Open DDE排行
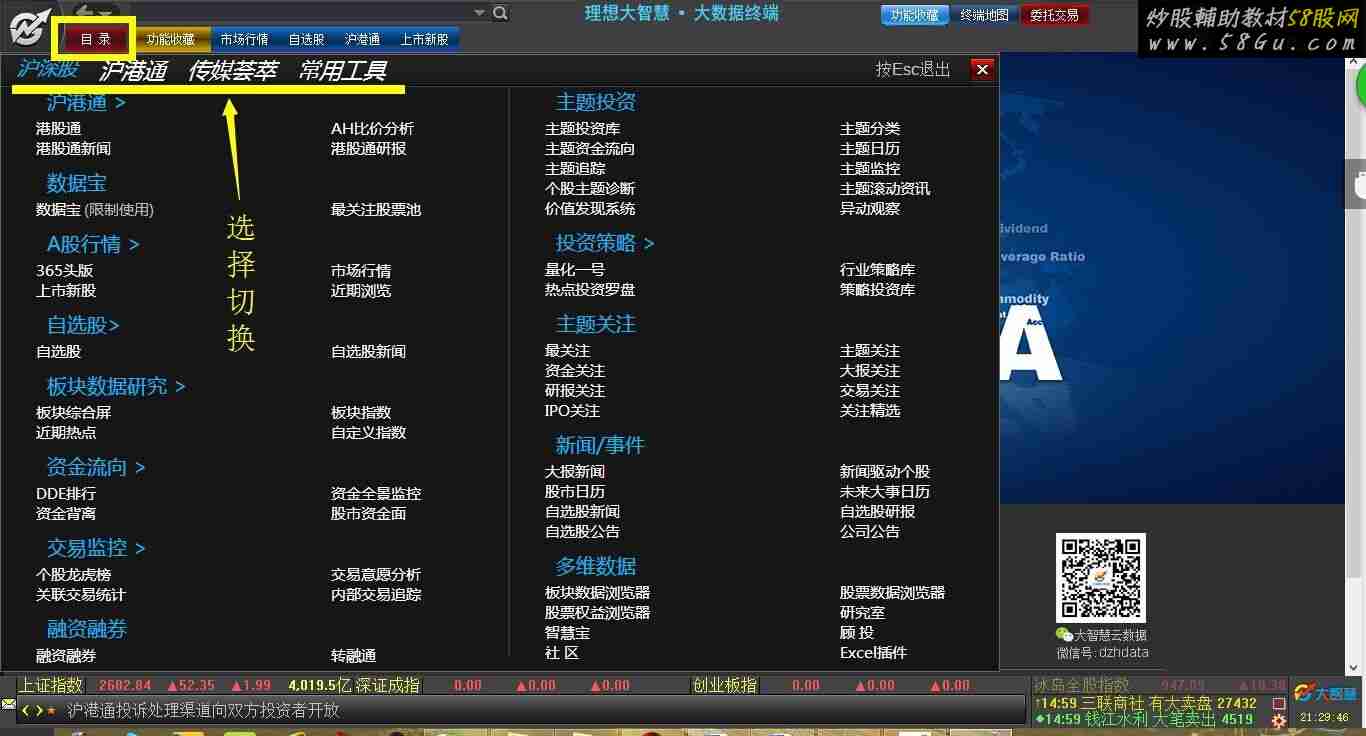Screen dimensions: 1366x736 coord(66,493)
